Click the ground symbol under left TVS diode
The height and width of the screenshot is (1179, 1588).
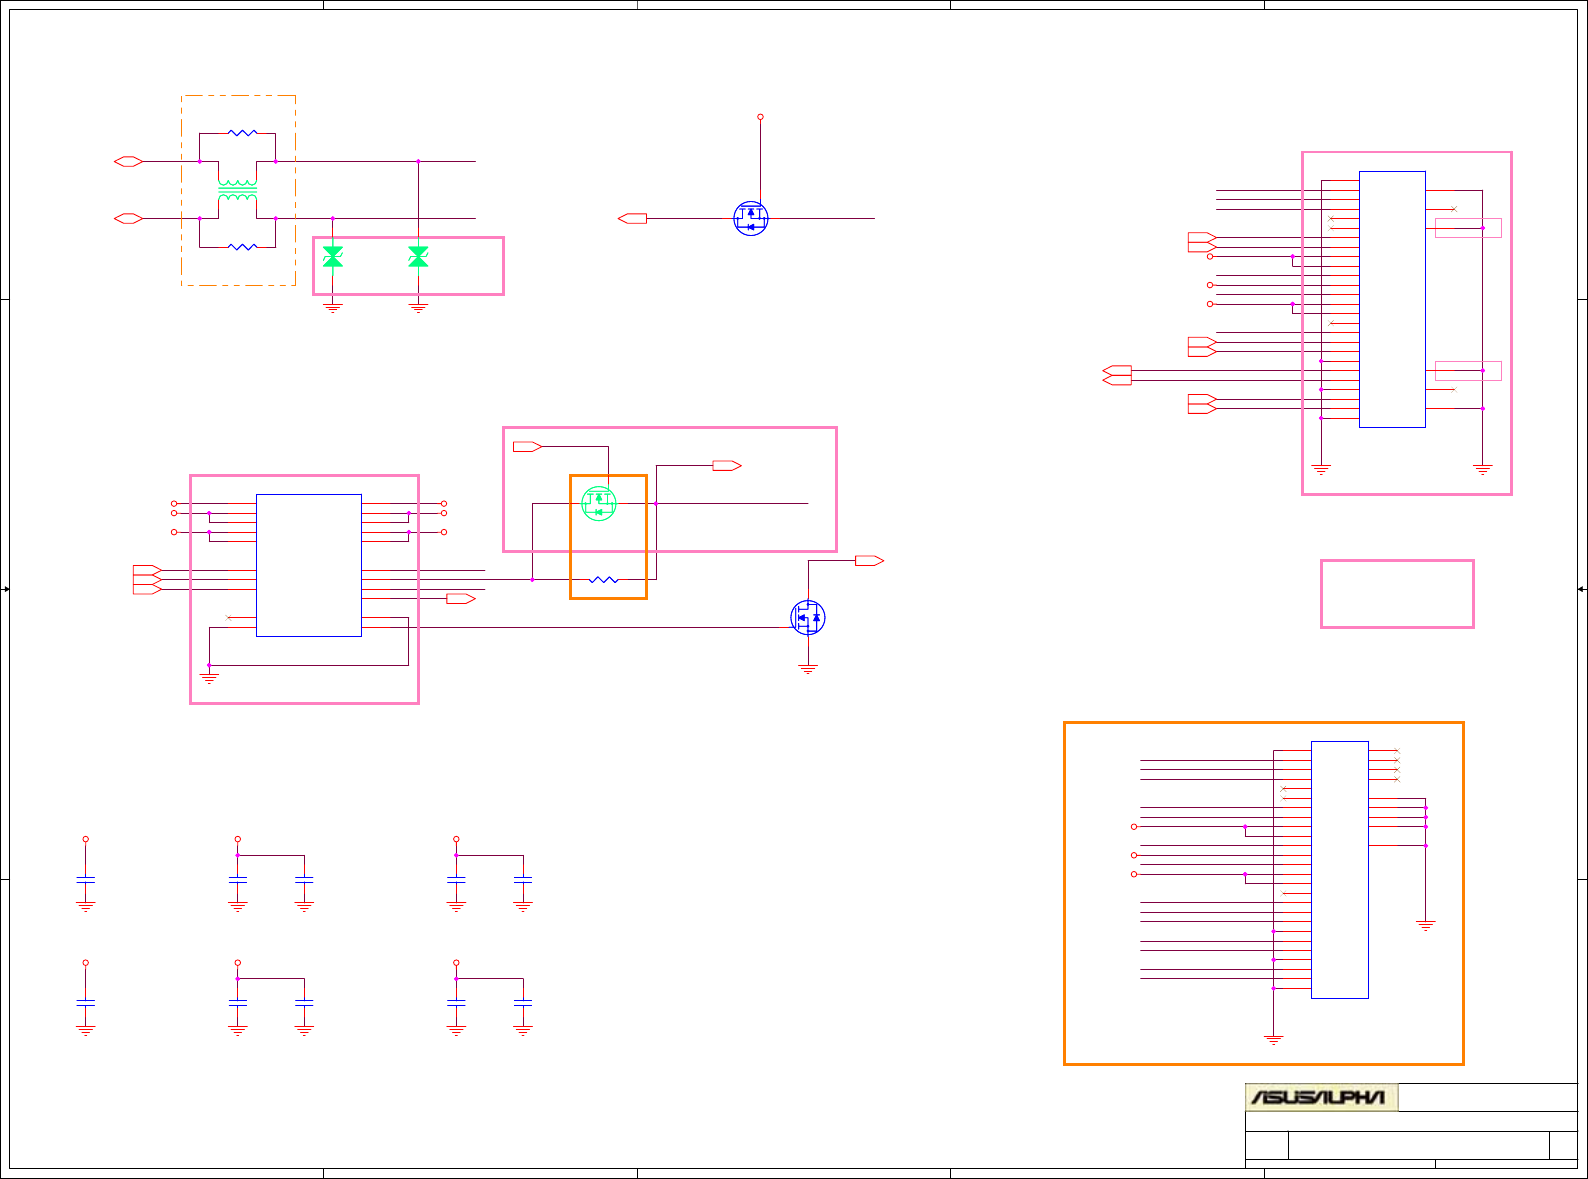(x=333, y=308)
